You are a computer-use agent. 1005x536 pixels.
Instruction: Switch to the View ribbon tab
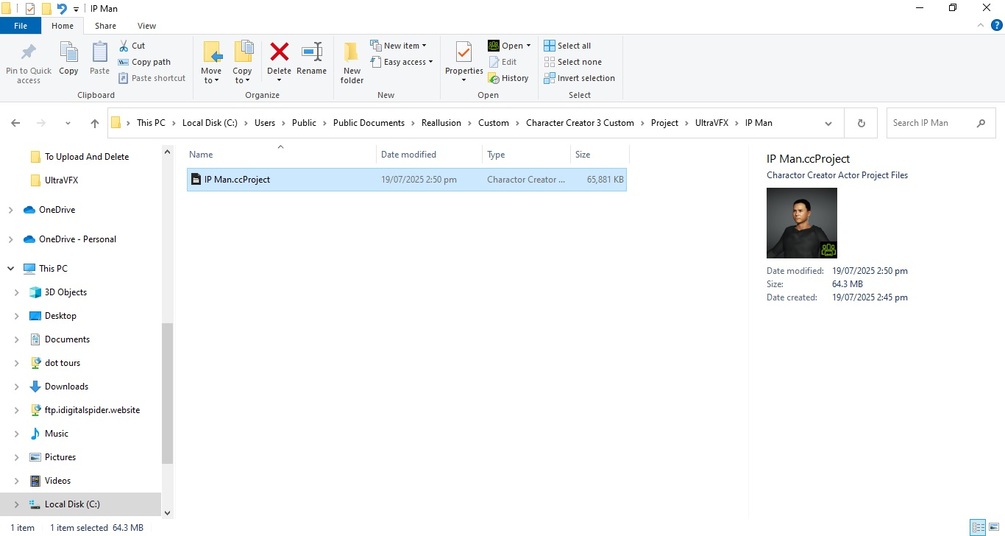[146, 26]
